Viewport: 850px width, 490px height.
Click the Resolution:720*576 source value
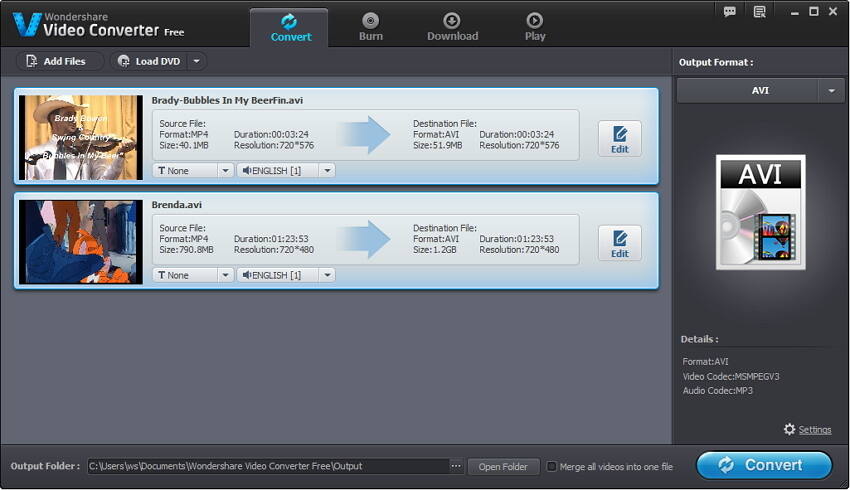pos(274,145)
